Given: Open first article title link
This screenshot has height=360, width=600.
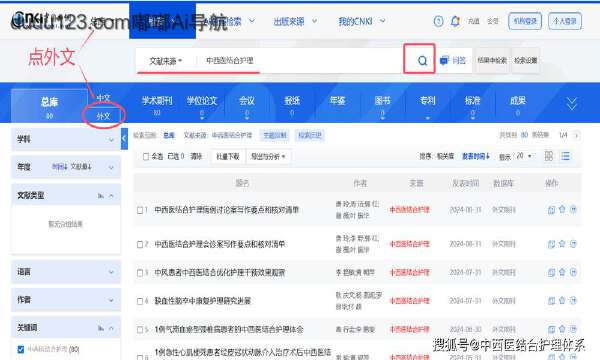Looking at the screenshot, I should pos(227,210).
